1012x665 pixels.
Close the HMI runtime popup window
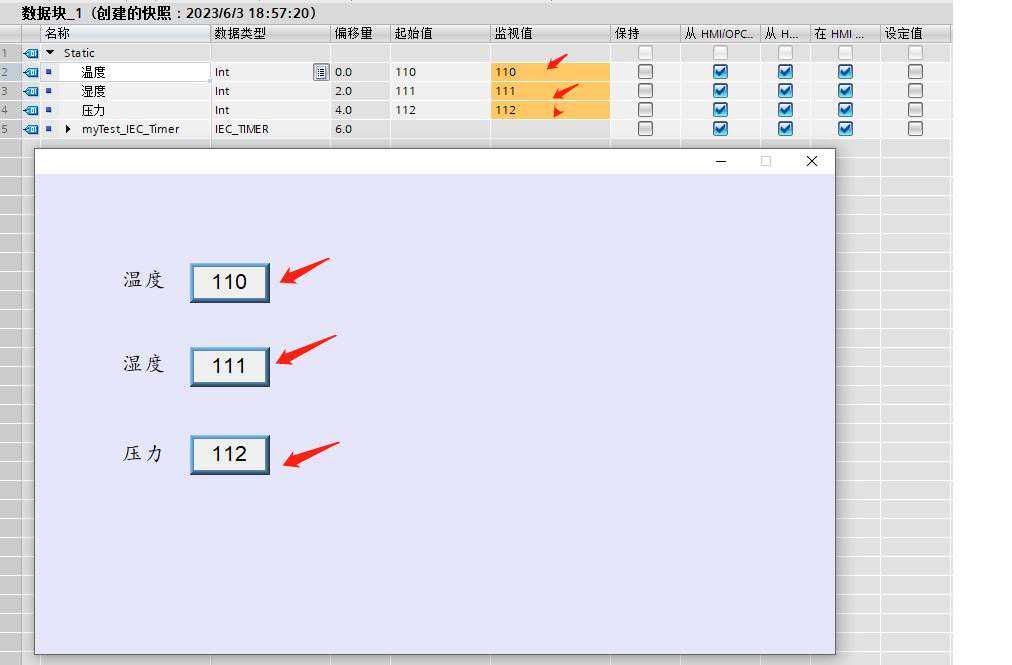click(x=811, y=161)
